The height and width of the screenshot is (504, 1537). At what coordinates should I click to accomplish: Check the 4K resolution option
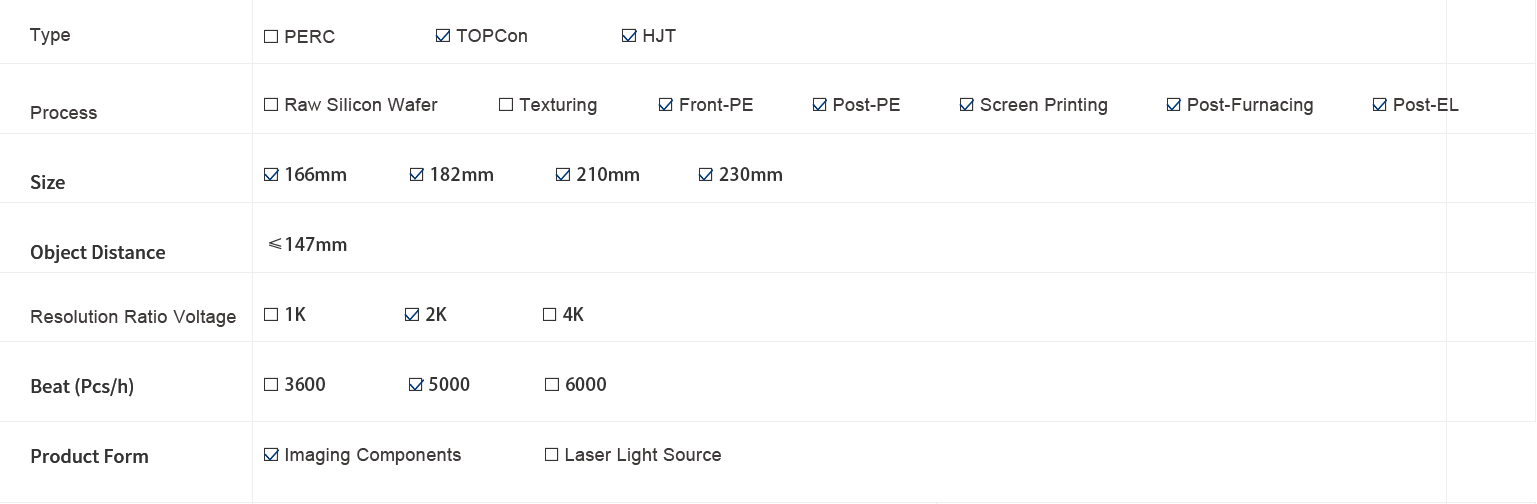tap(550, 315)
